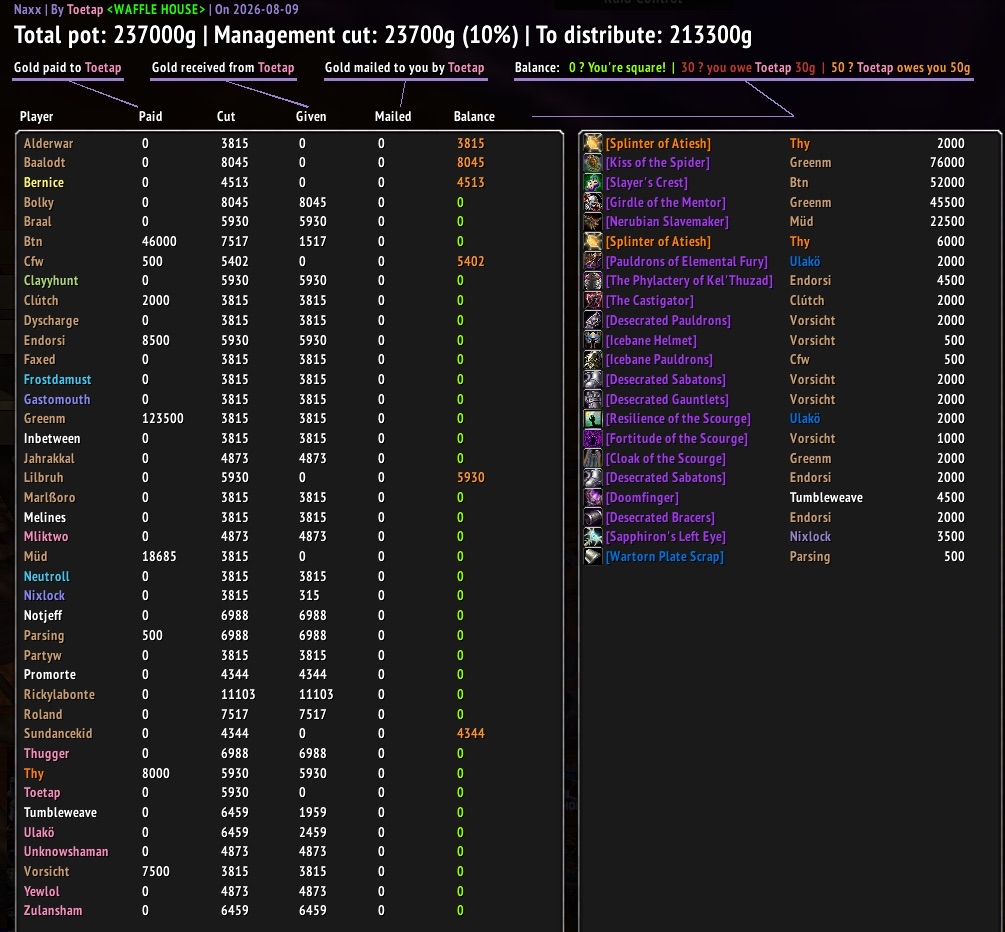Viewport: 1005px width, 932px height.
Task: Select the Zulansham player name
Action: pyautogui.click(x=53, y=911)
